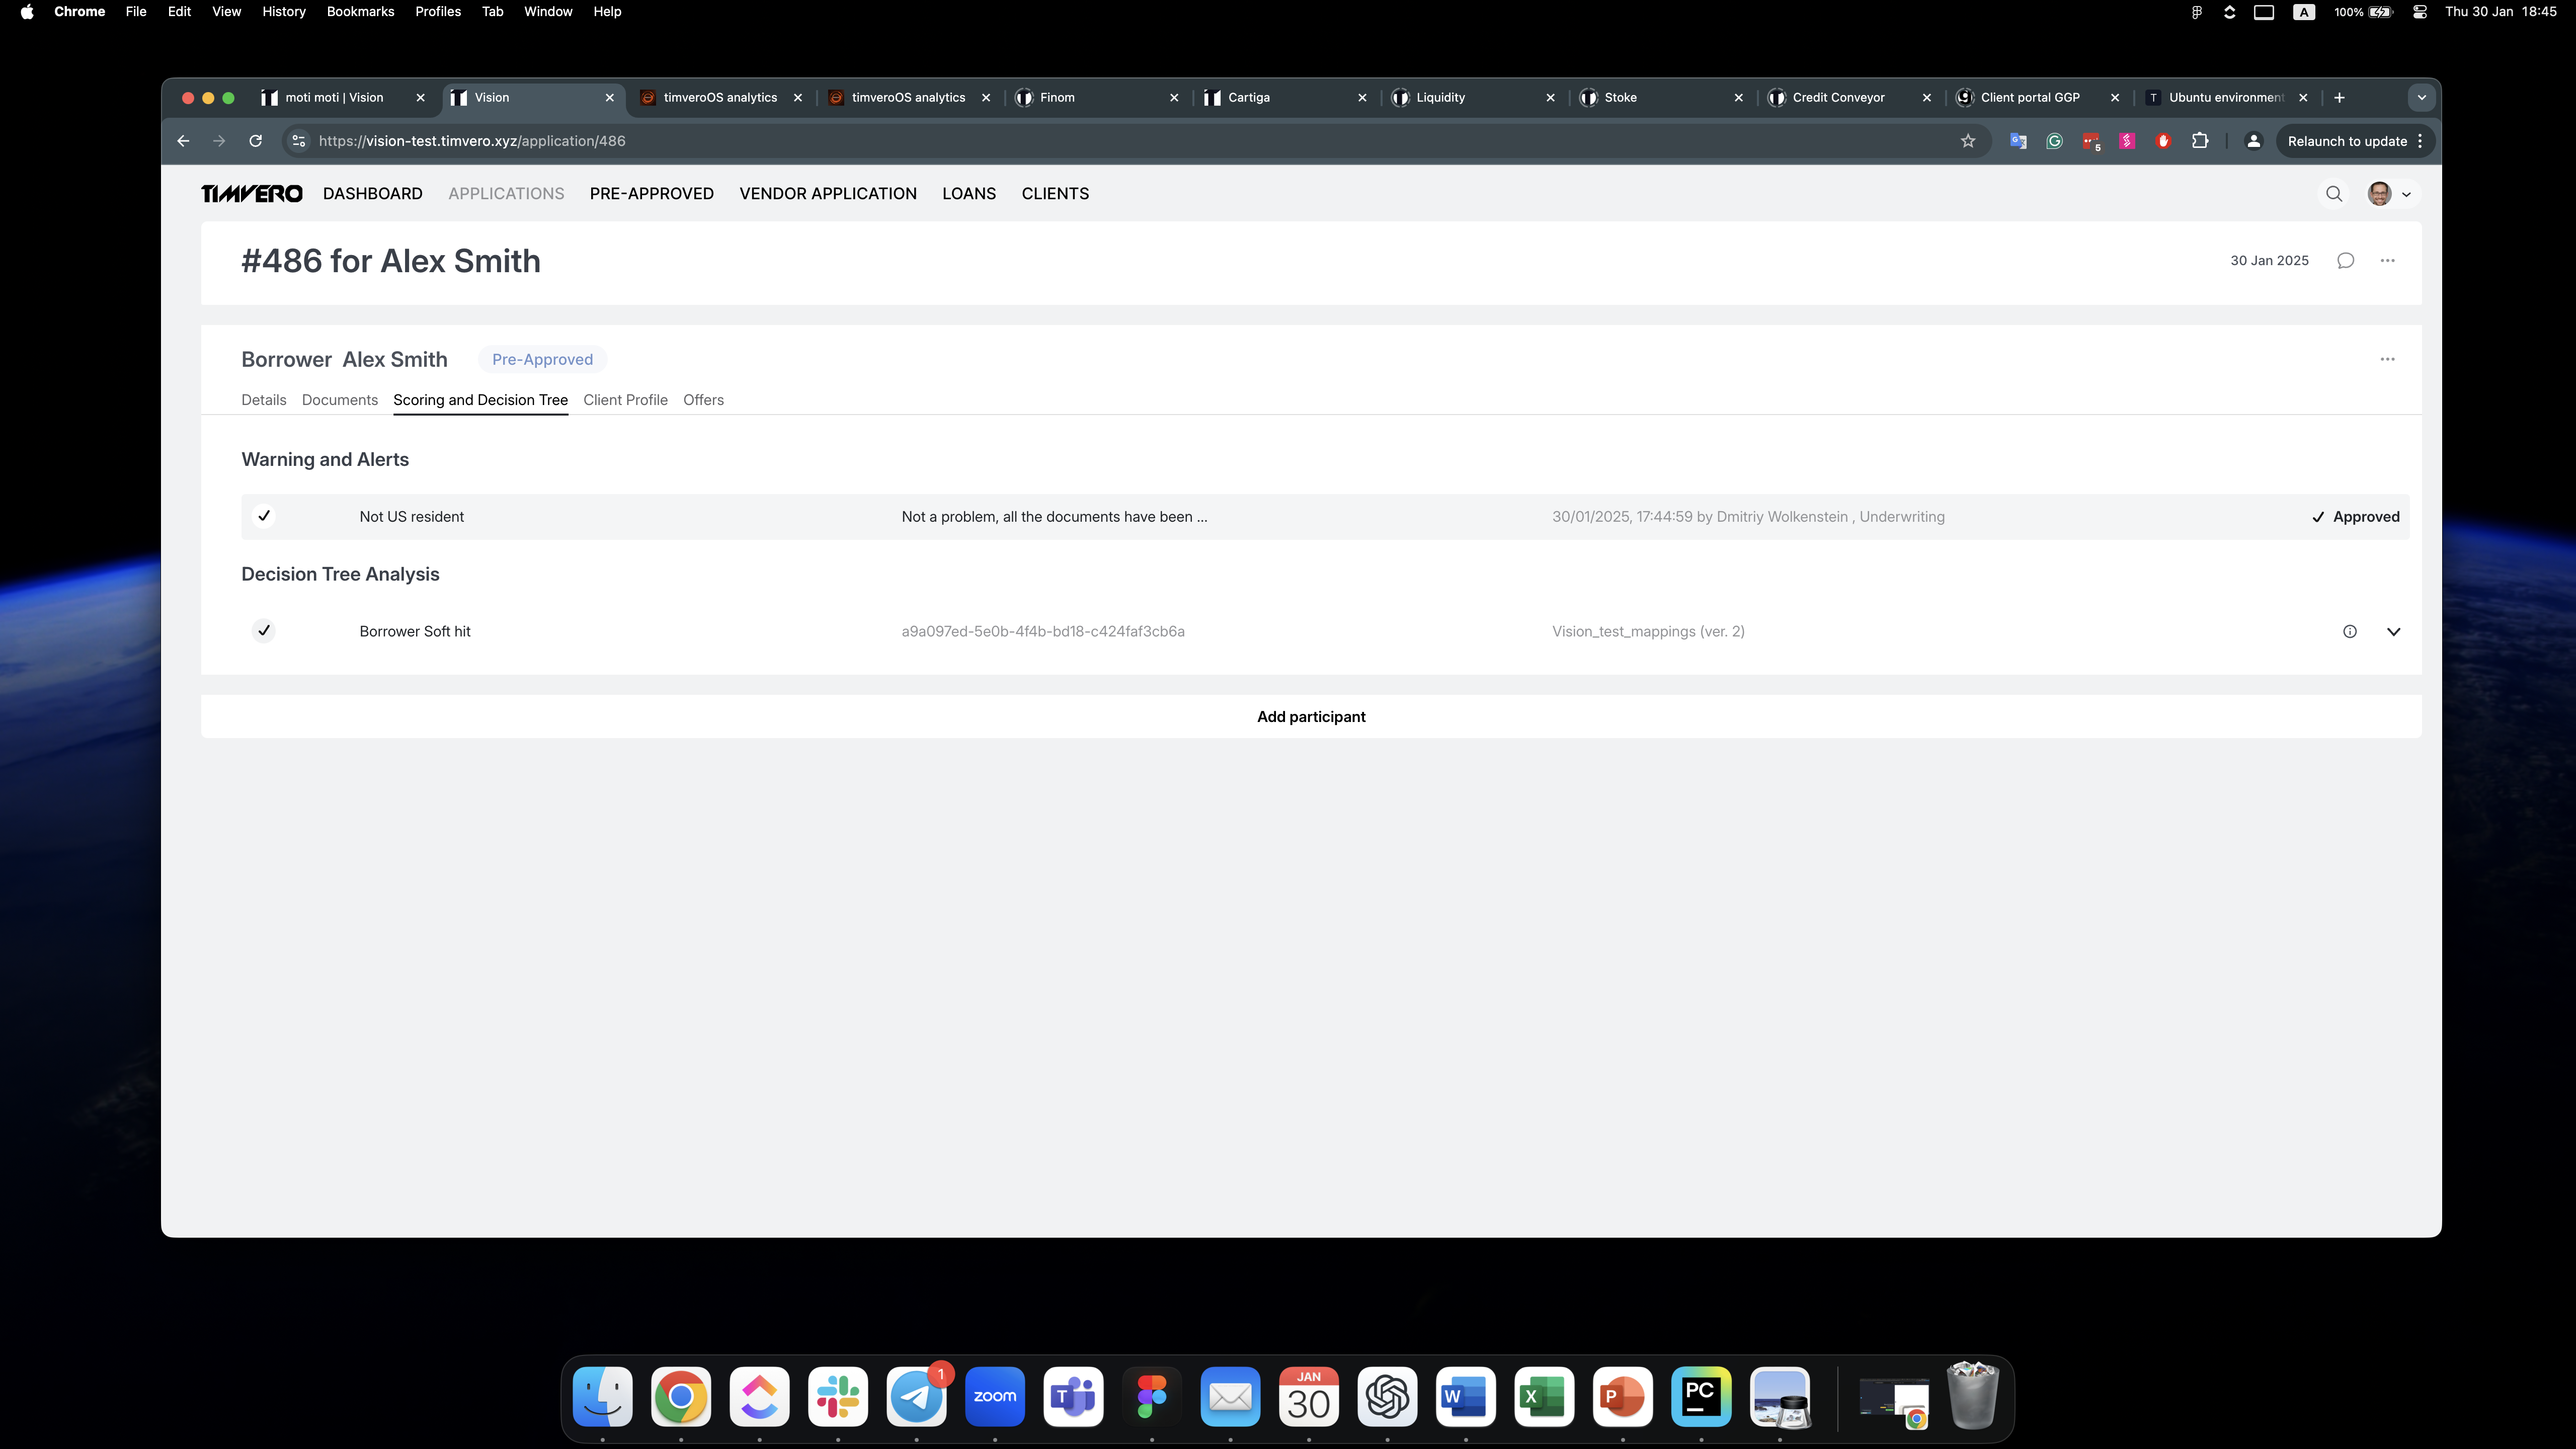Expand the Borrower Soft hit chevron
This screenshot has width=2576, height=1449.
pos(2394,632)
